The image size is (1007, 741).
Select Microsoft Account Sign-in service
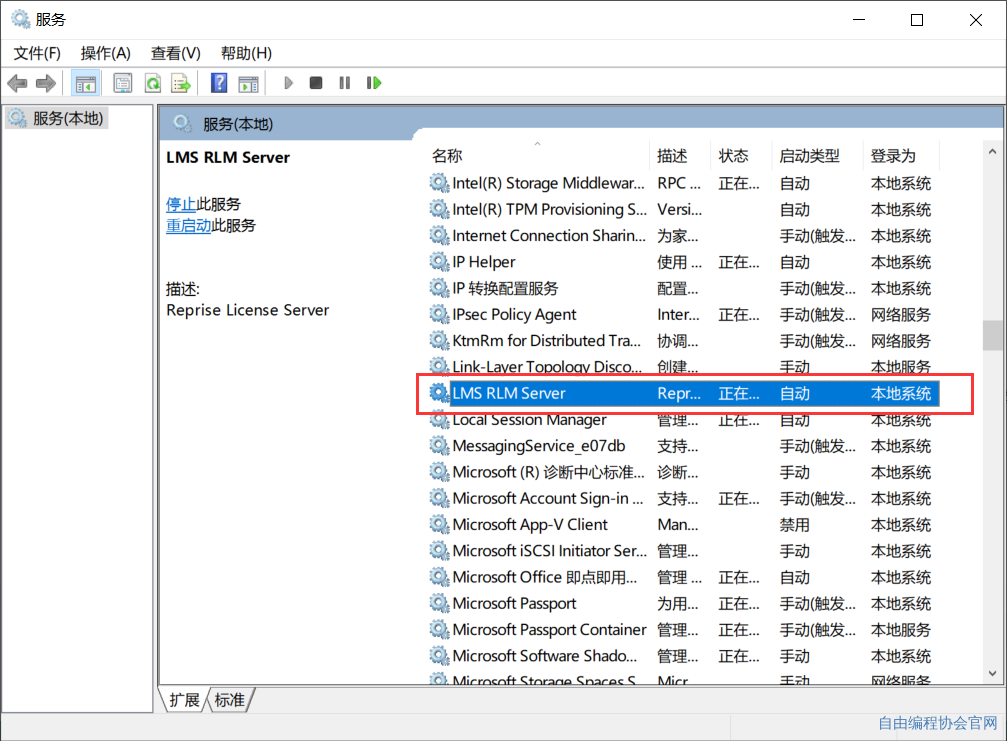(x=683, y=499)
